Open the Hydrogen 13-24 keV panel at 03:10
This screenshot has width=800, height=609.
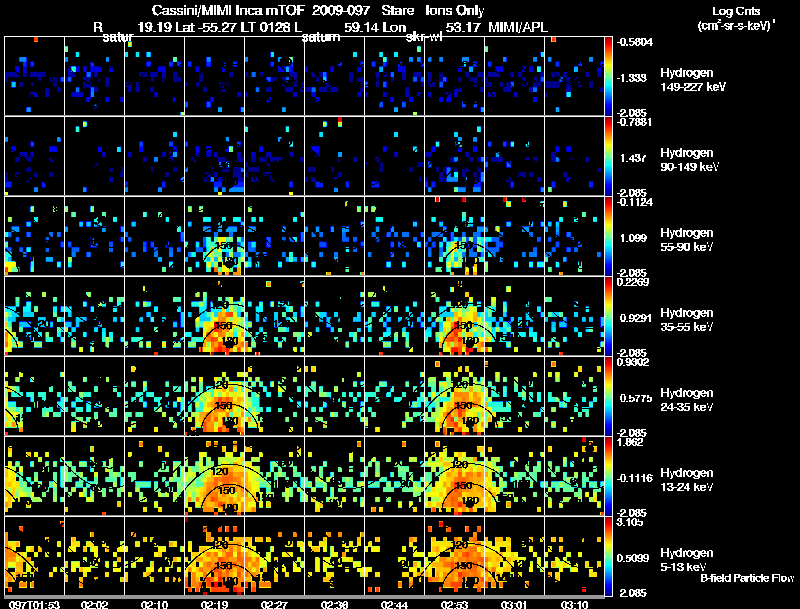574,476
